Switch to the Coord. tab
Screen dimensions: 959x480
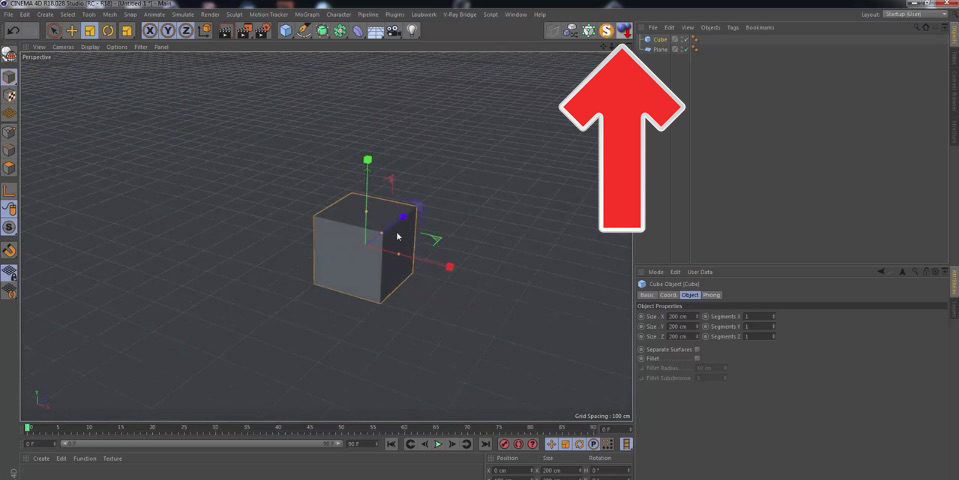(668, 295)
